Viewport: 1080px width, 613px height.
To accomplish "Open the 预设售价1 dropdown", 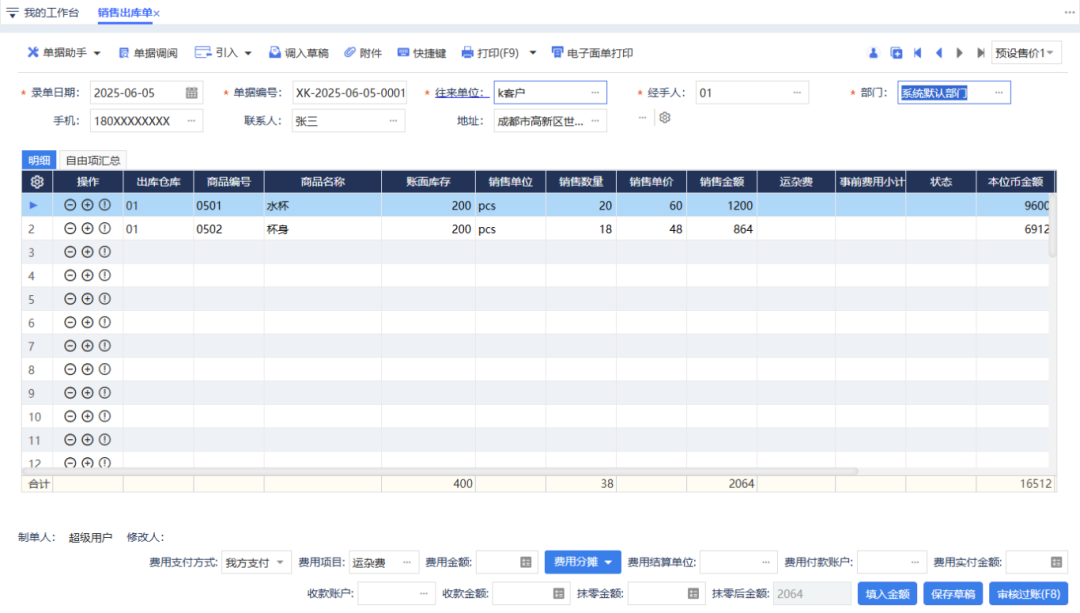I will click(x=1025, y=53).
